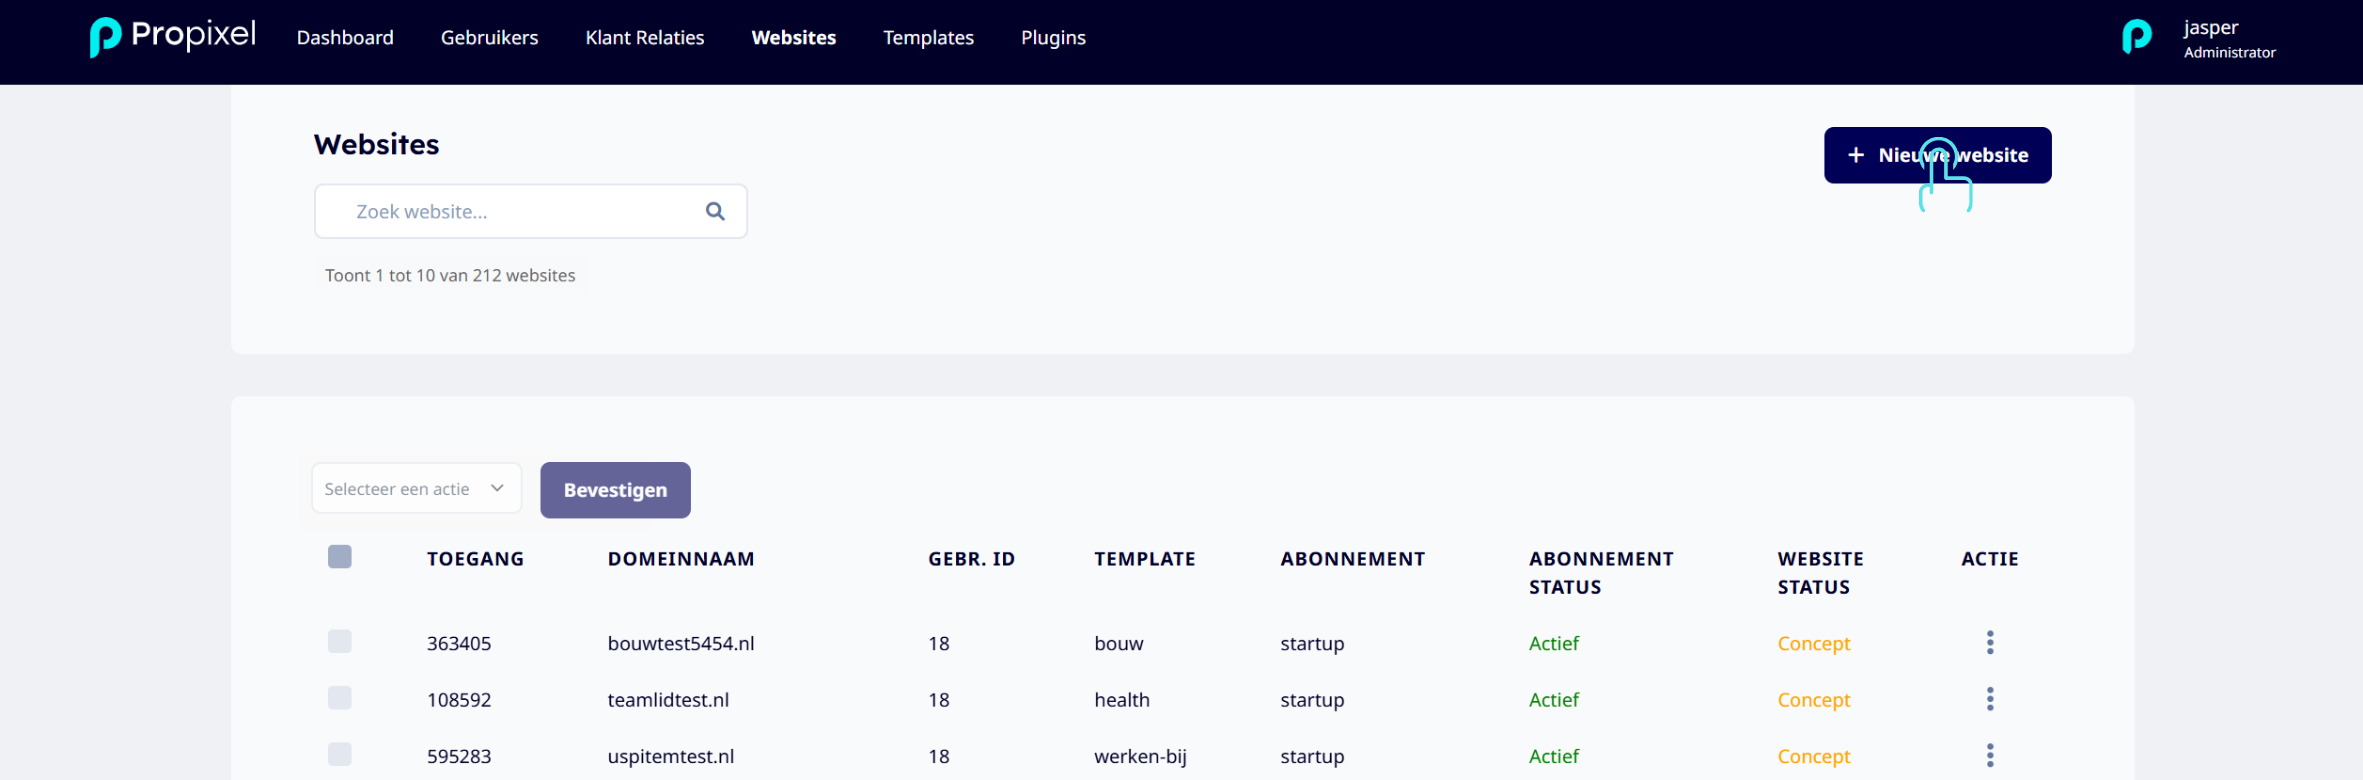The width and height of the screenshot is (2363, 780).
Task: Click the 'Nieuwe website' button
Action: [1937, 155]
